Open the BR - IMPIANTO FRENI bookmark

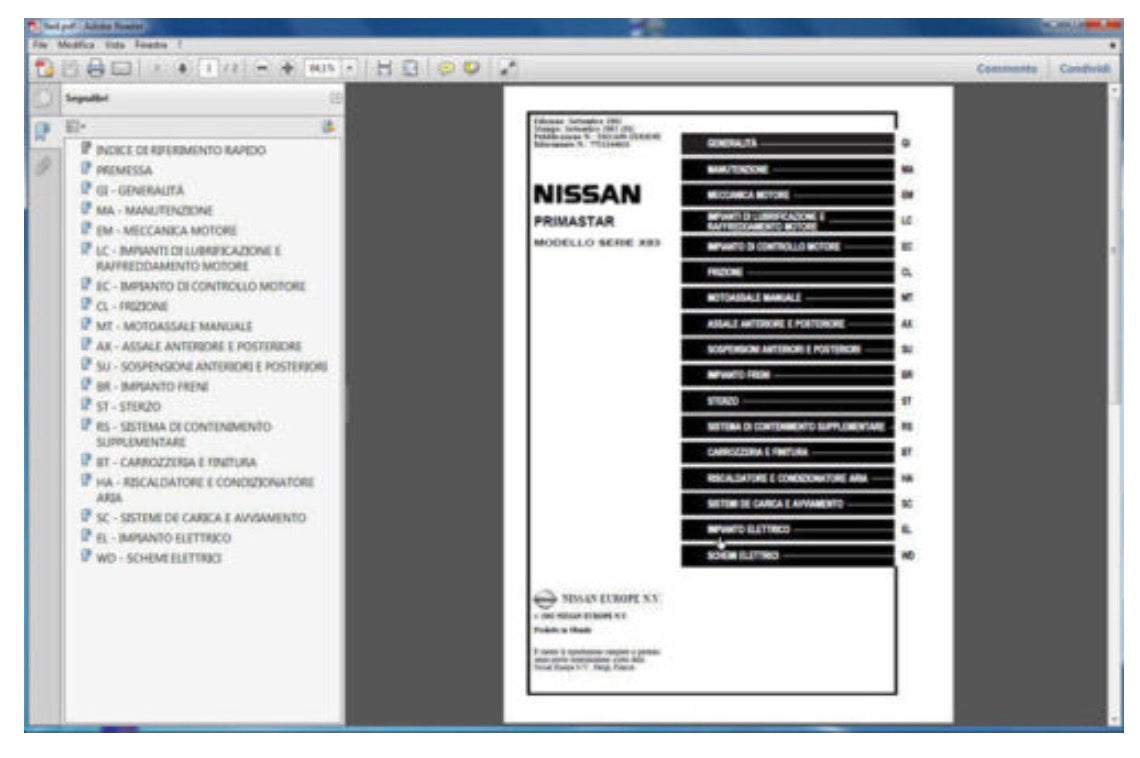[x=153, y=386]
